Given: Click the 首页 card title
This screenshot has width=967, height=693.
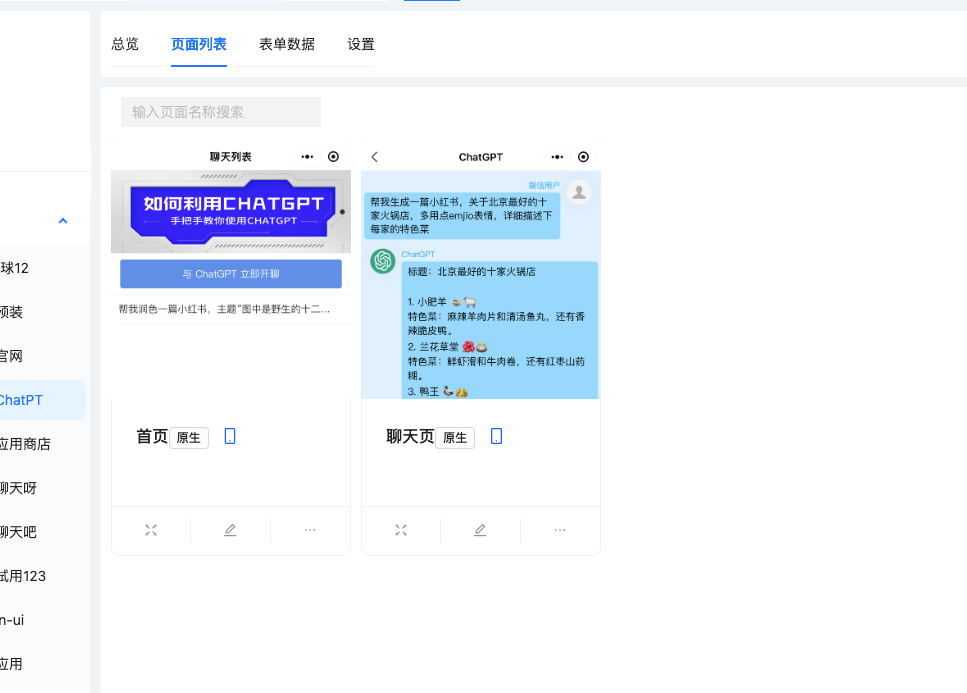Looking at the screenshot, I should pyautogui.click(x=152, y=437).
